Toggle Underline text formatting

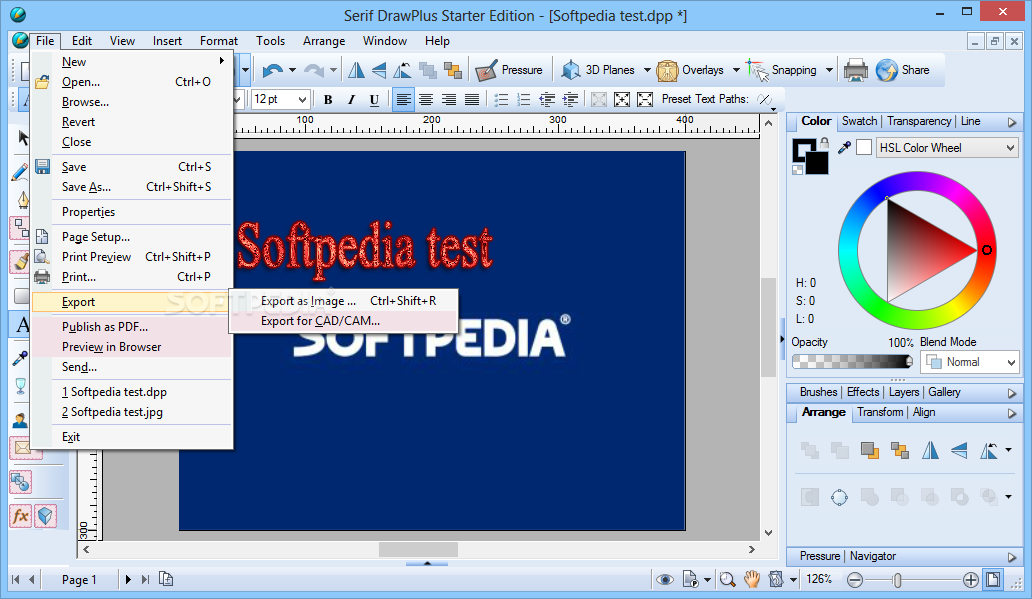point(374,99)
